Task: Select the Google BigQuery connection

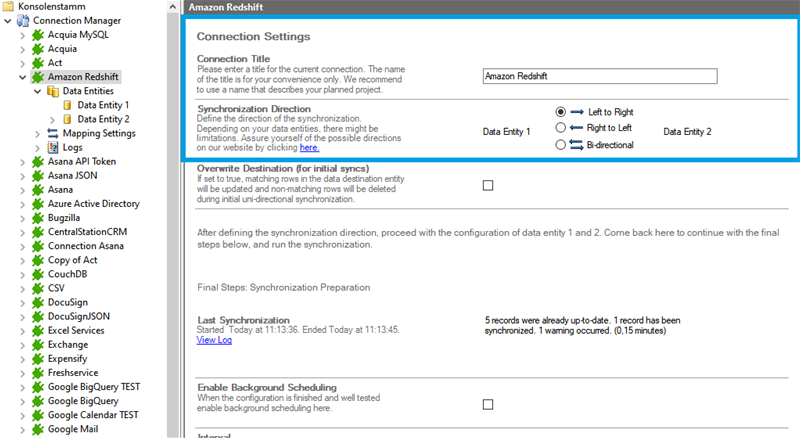Action: tap(82, 400)
